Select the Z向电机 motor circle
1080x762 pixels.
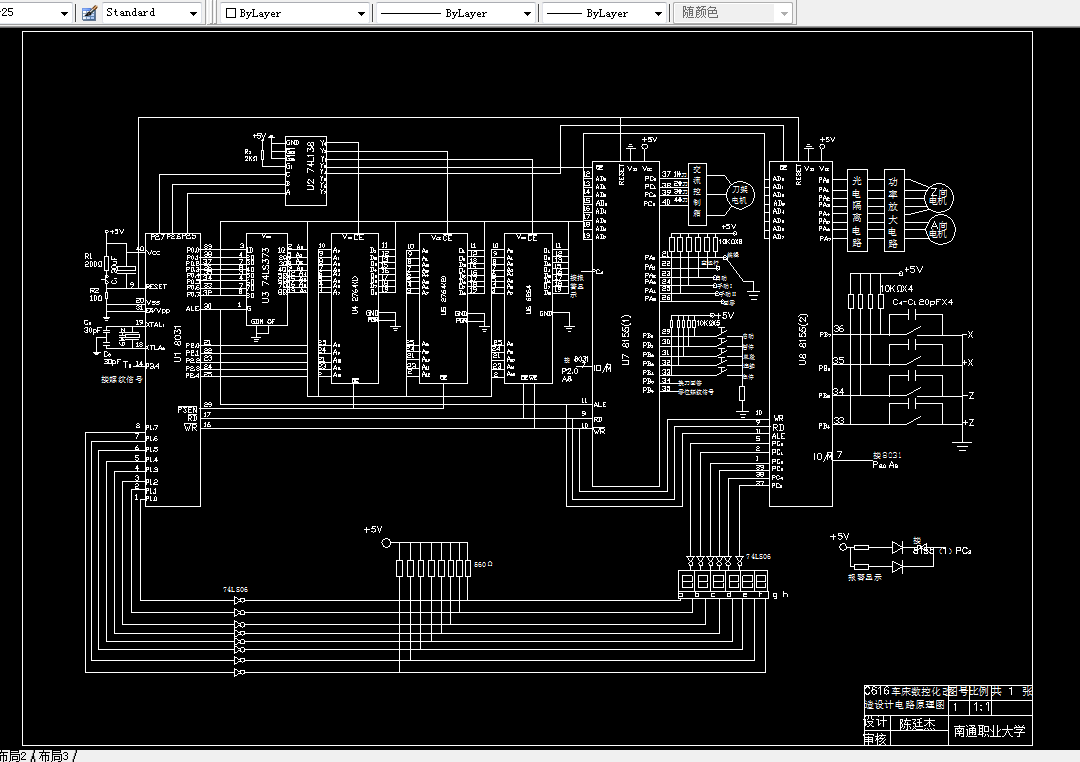click(x=938, y=196)
